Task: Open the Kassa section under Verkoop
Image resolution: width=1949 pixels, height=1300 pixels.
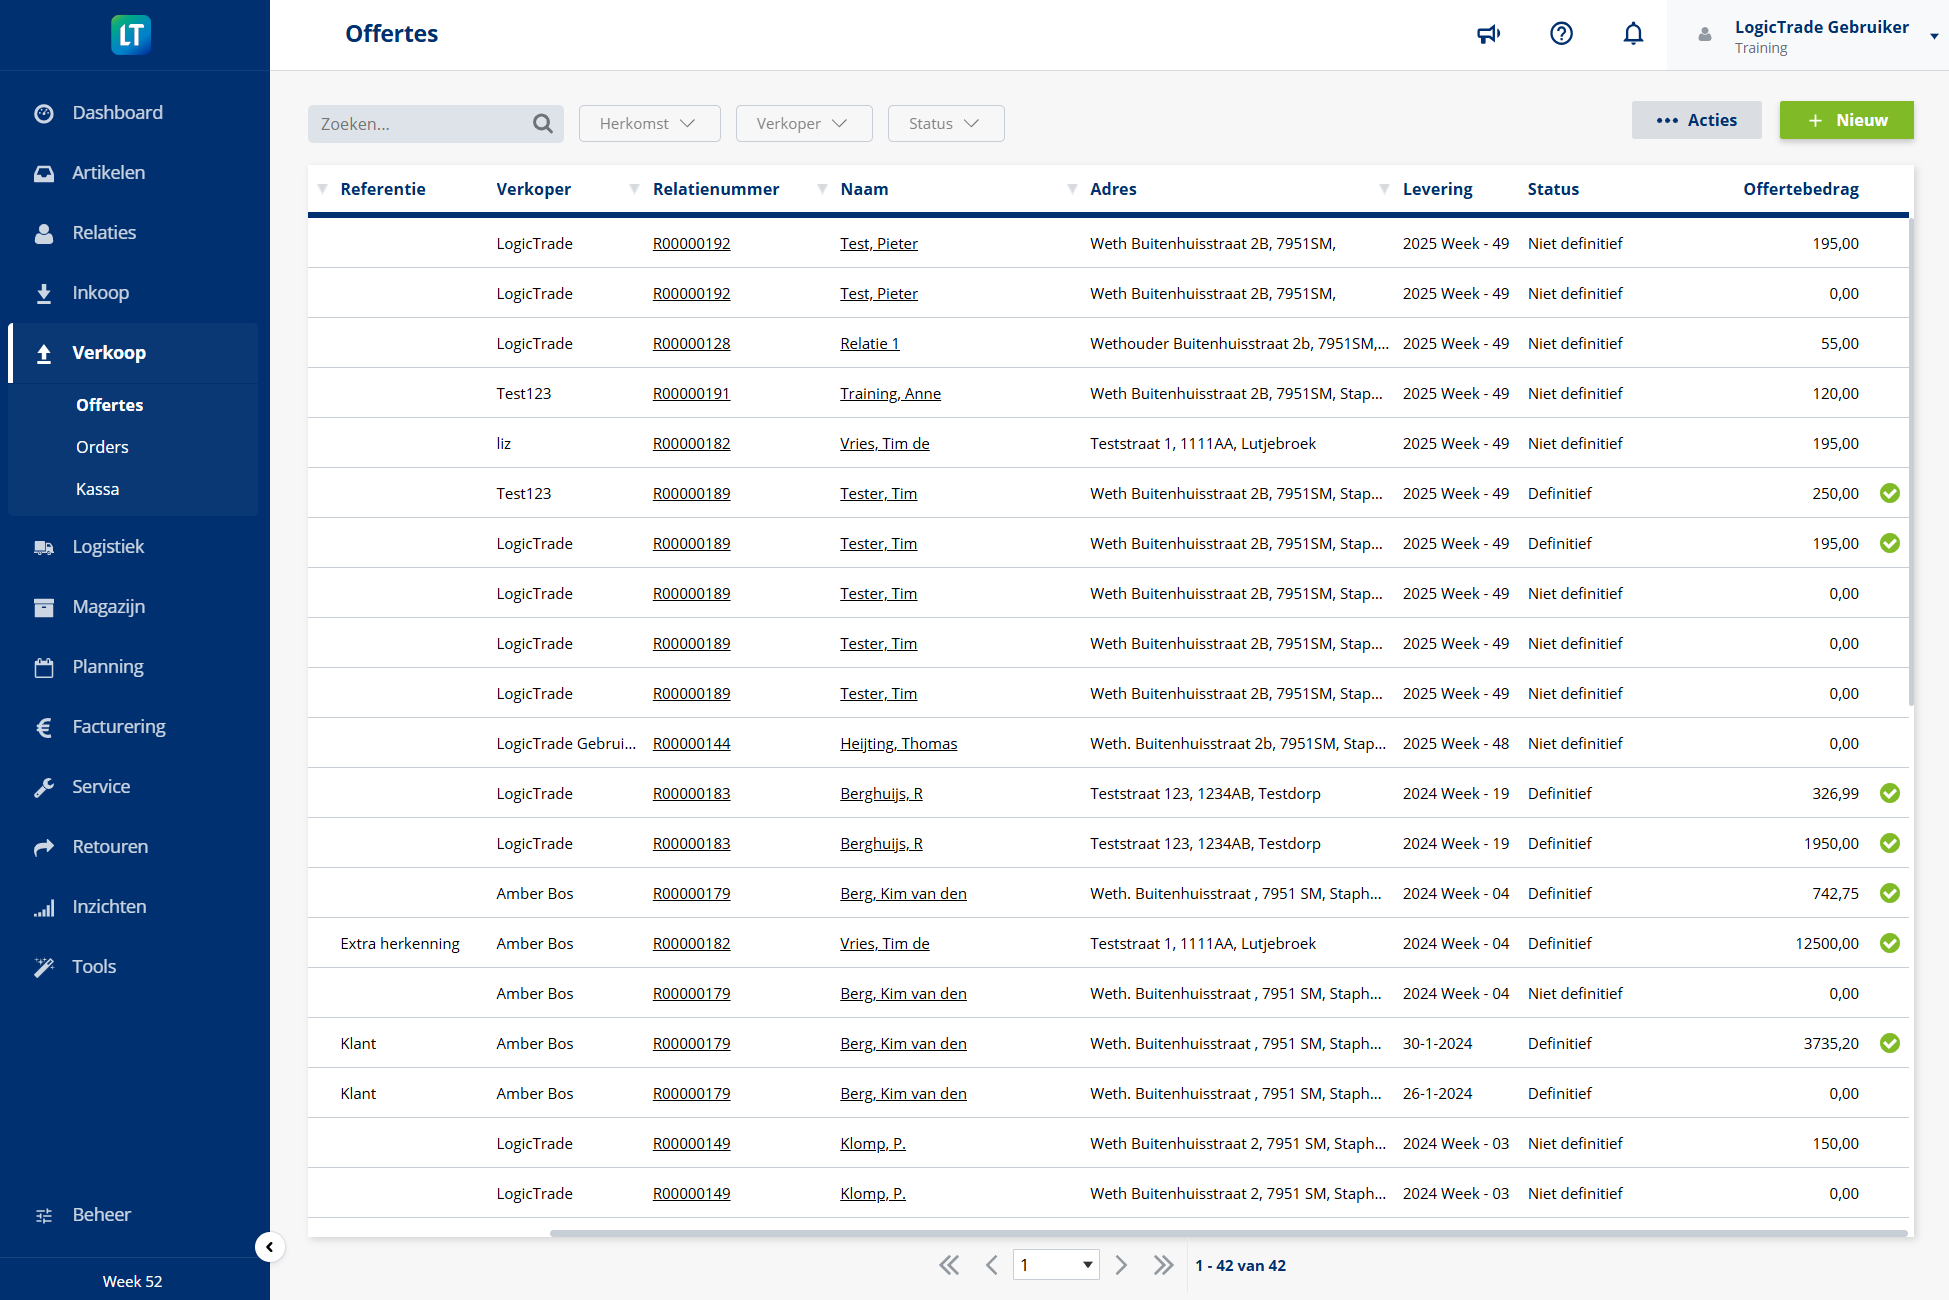Action: pyautogui.click(x=97, y=488)
